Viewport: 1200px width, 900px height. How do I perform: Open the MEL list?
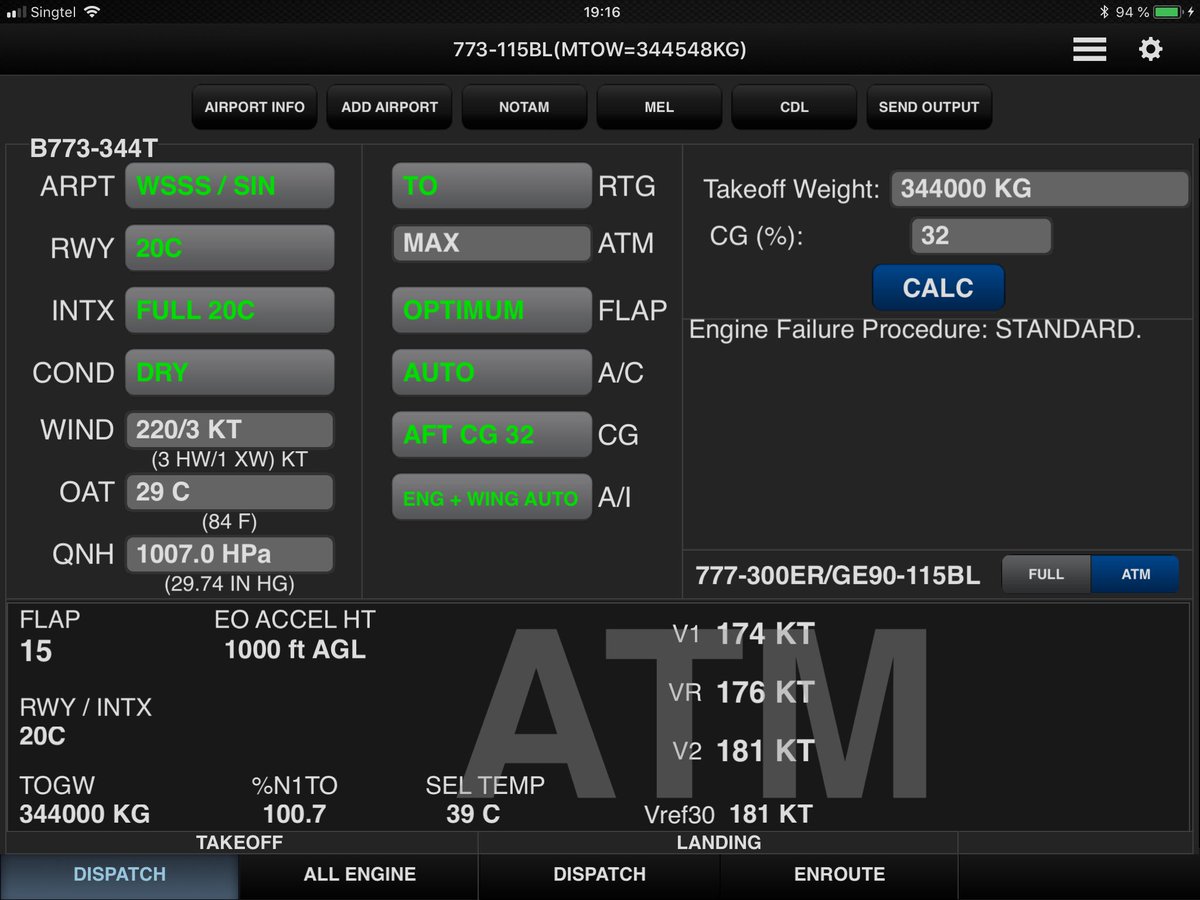tap(659, 107)
